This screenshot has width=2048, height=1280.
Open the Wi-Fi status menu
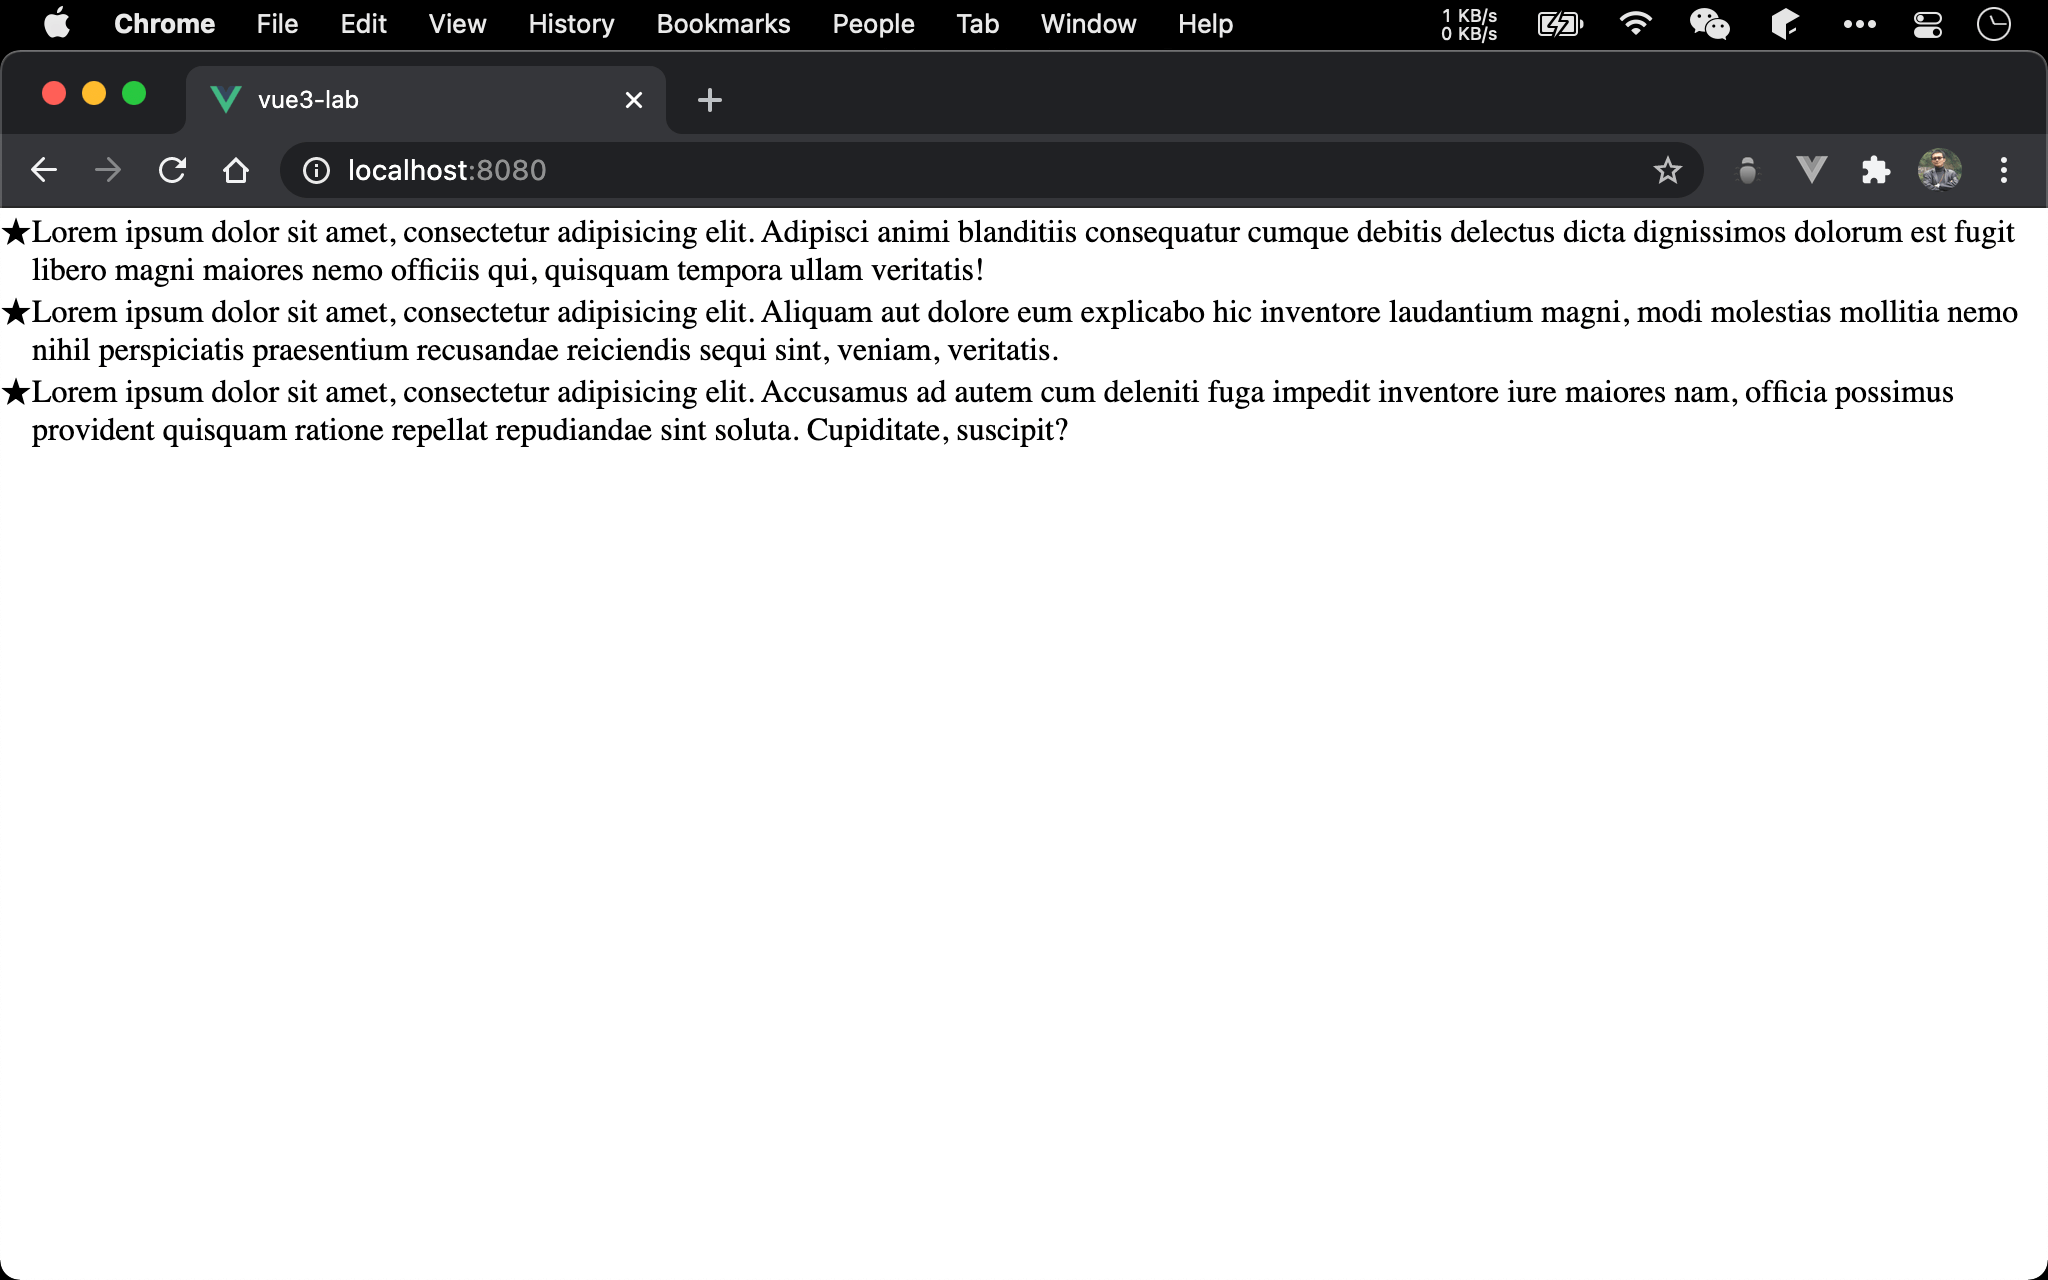[x=1635, y=24]
